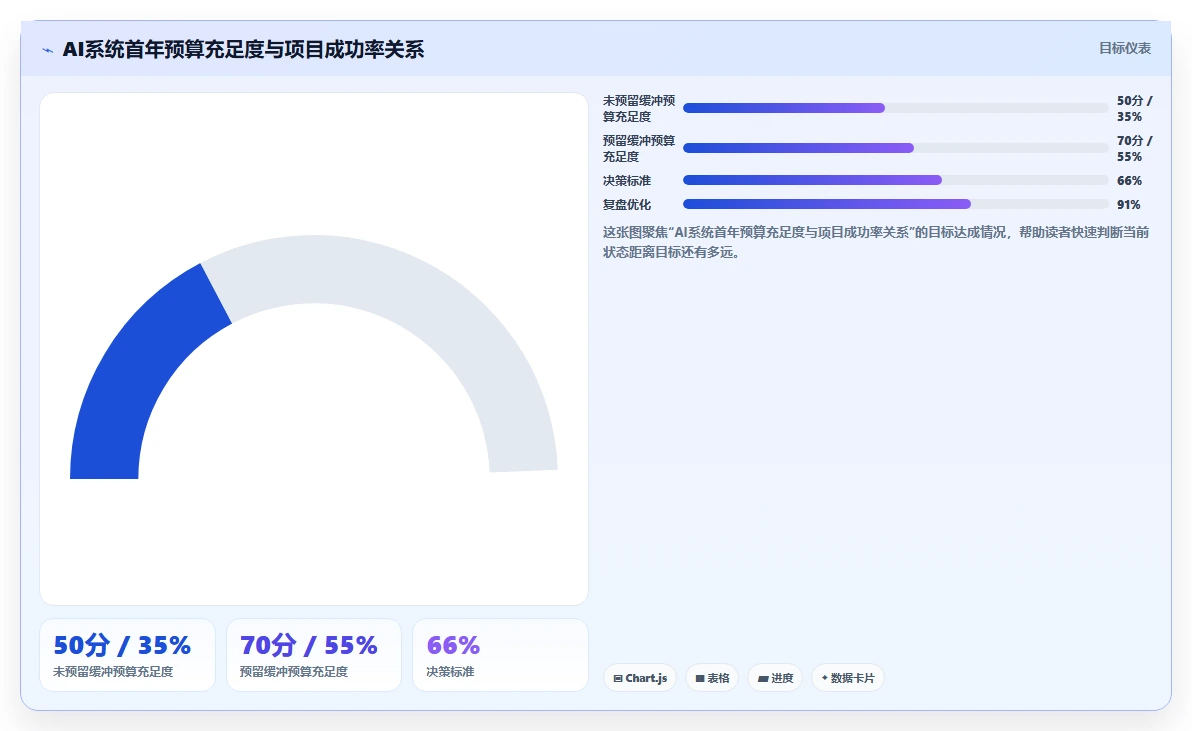Select the 进度 tag chip
This screenshot has width=1192, height=731.
pyautogui.click(x=775, y=678)
